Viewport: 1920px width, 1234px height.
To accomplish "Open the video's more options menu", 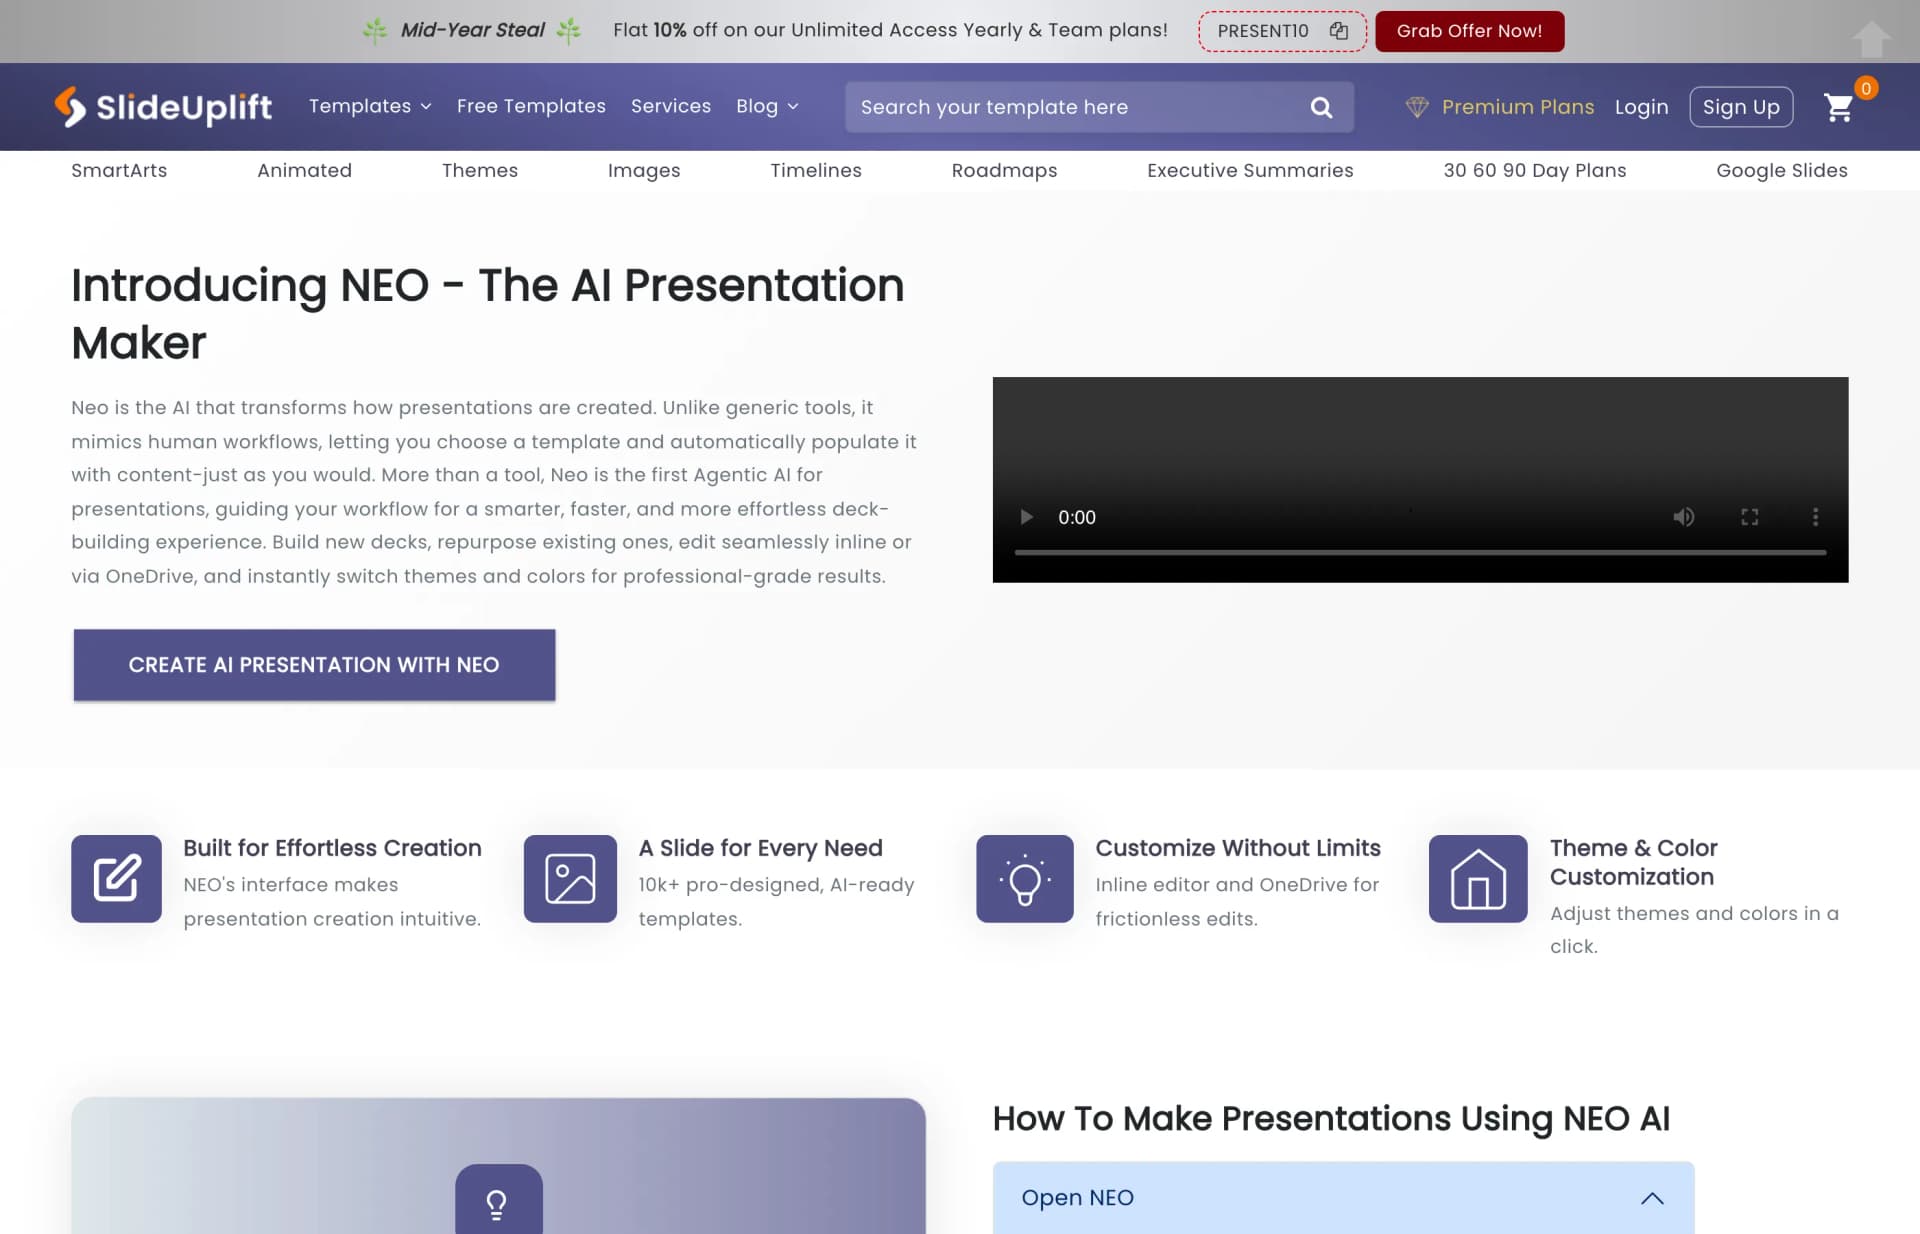I will pyautogui.click(x=1816, y=517).
